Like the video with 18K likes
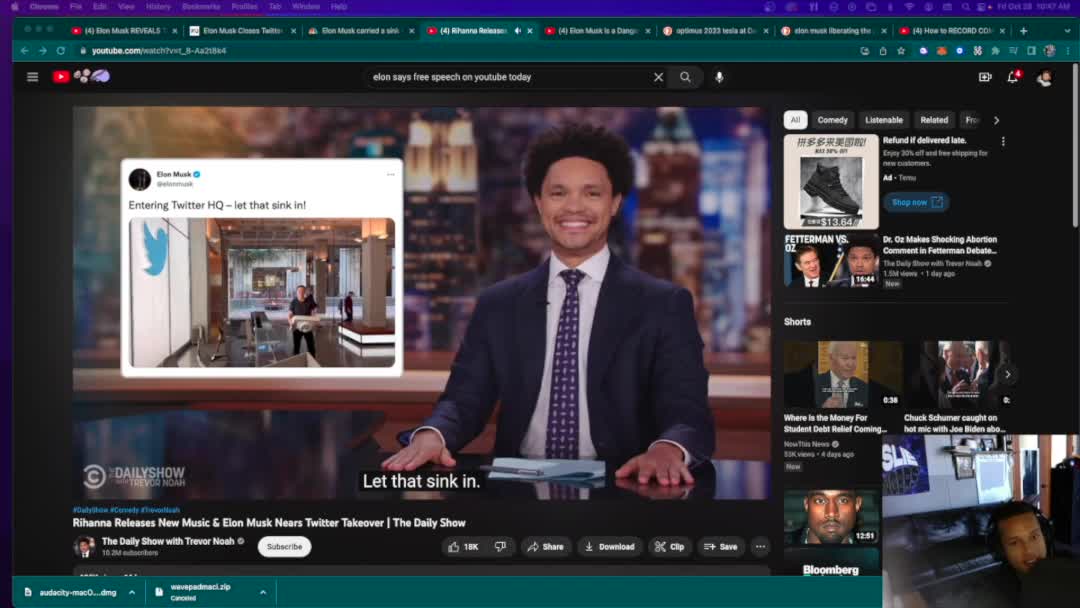 [x=464, y=547]
